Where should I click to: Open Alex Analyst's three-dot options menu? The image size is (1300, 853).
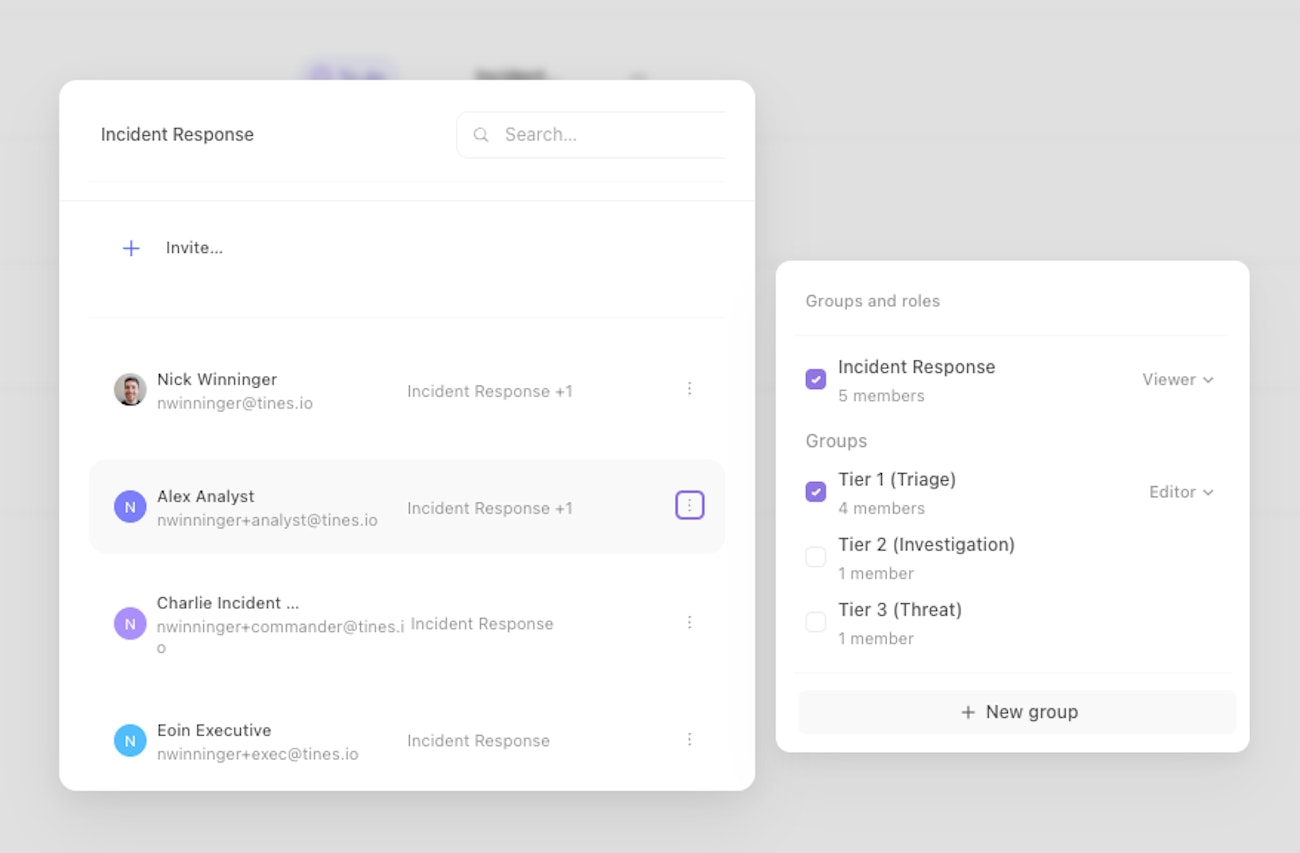[x=690, y=506]
